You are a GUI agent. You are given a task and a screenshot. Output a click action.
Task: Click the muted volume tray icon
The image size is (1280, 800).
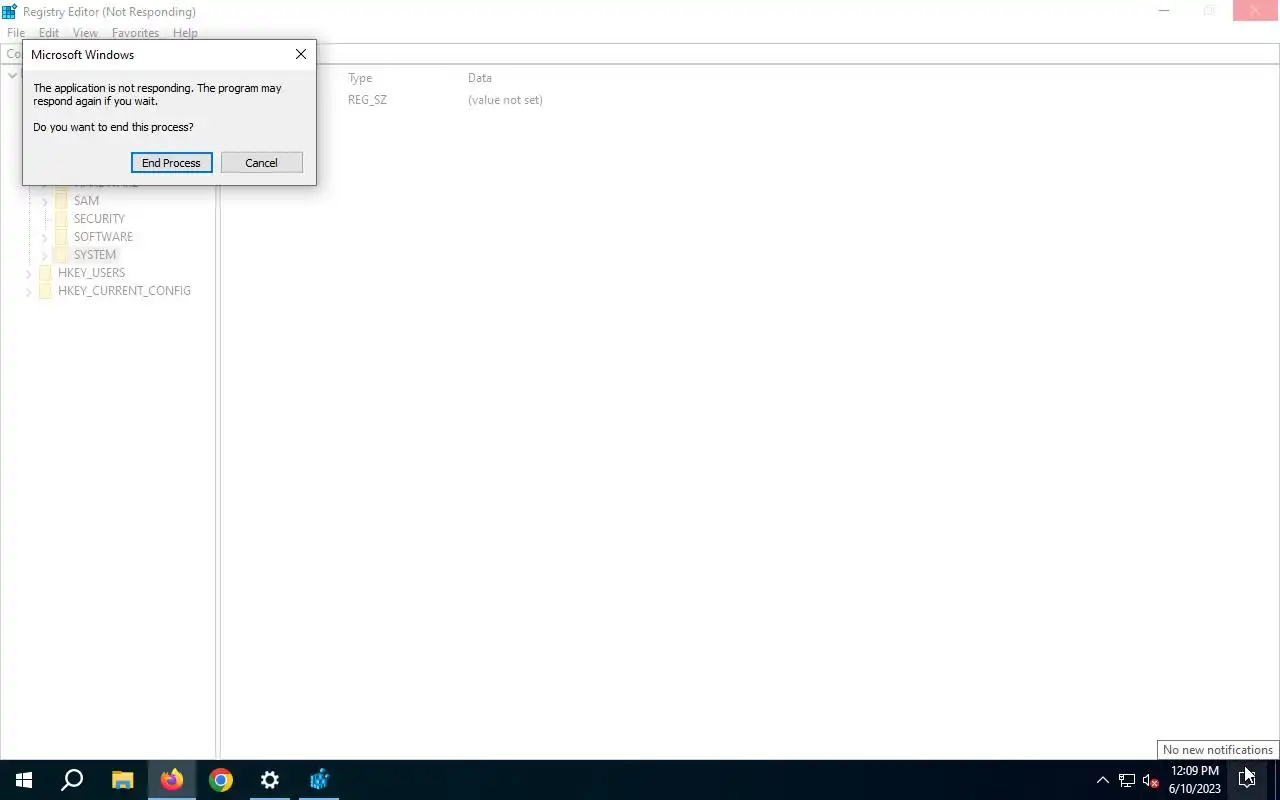pos(1151,780)
